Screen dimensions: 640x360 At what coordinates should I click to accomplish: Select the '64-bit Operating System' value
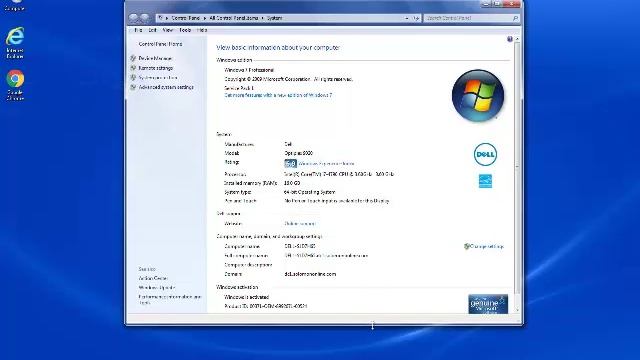(x=309, y=192)
